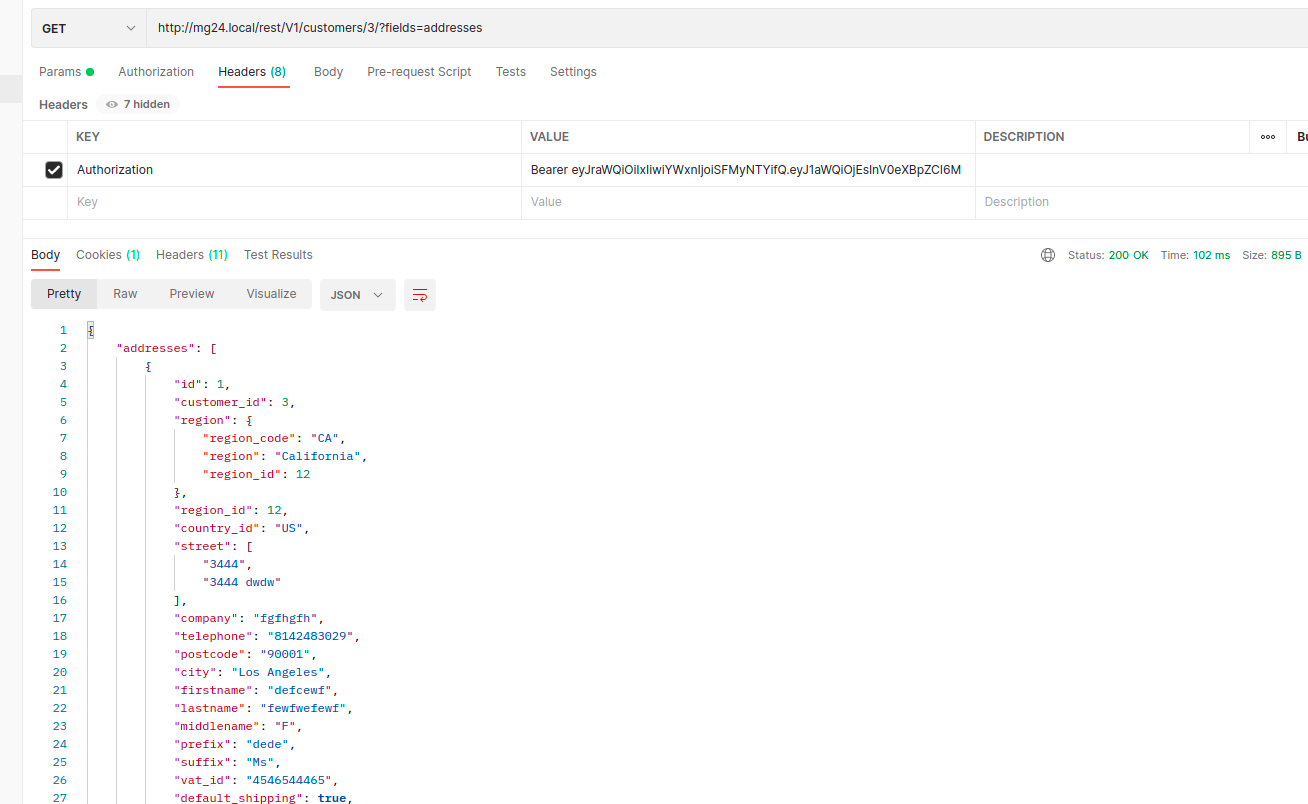Open the GET method dropdown
Image resolution: width=1308 pixels, height=804 pixels.
coord(87,27)
